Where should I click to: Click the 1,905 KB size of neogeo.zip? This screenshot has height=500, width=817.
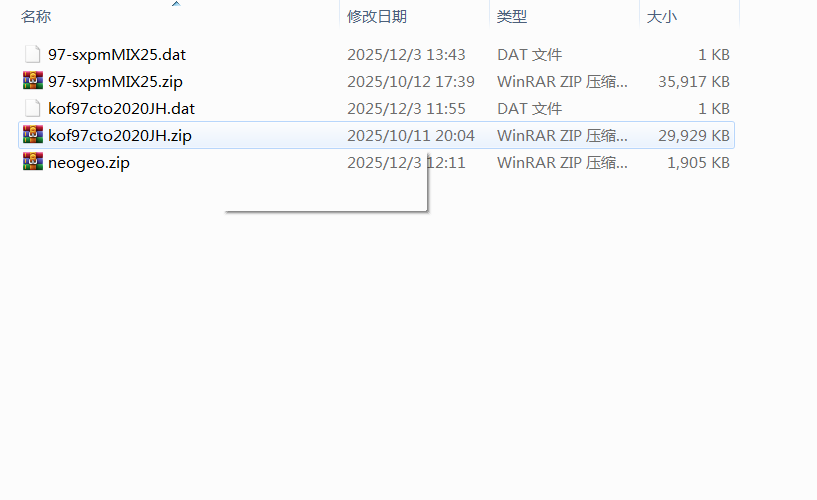pos(698,163)
